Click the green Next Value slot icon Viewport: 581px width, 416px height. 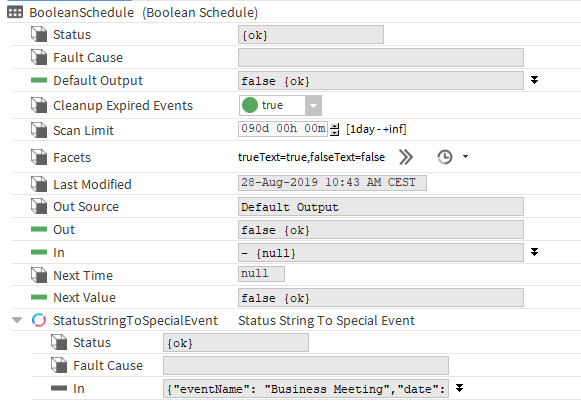[x=39, y=297]
